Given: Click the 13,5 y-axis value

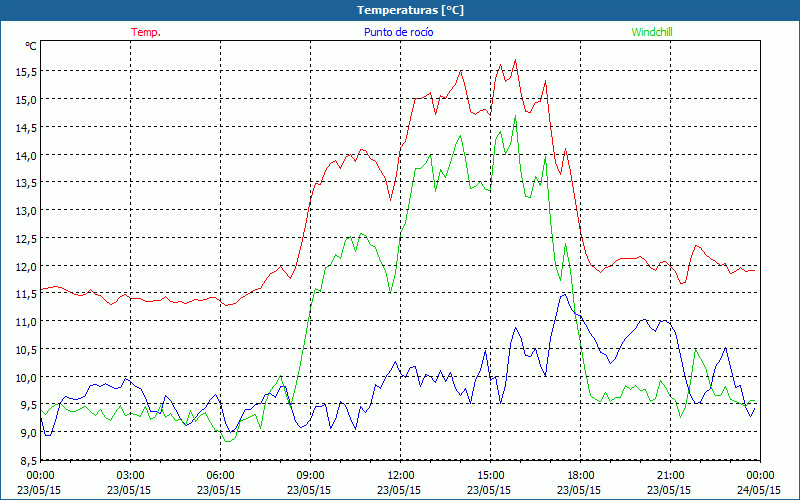Looking at the screenshot, I should point(27,184).
